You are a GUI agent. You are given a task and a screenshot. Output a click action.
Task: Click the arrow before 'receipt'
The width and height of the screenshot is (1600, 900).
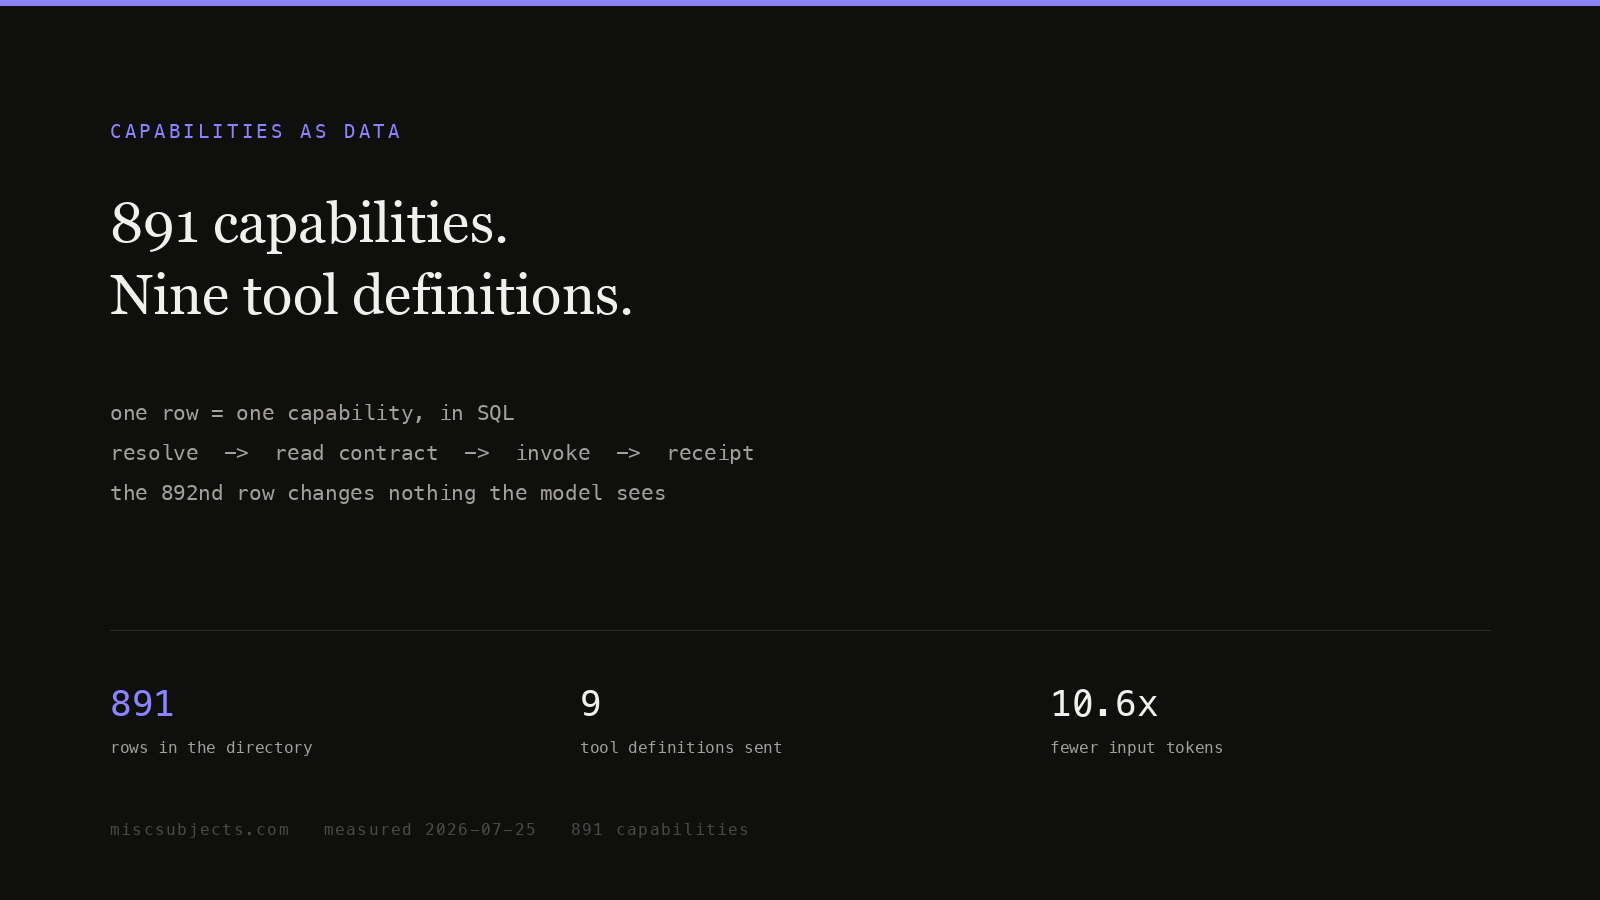point(628,453)
